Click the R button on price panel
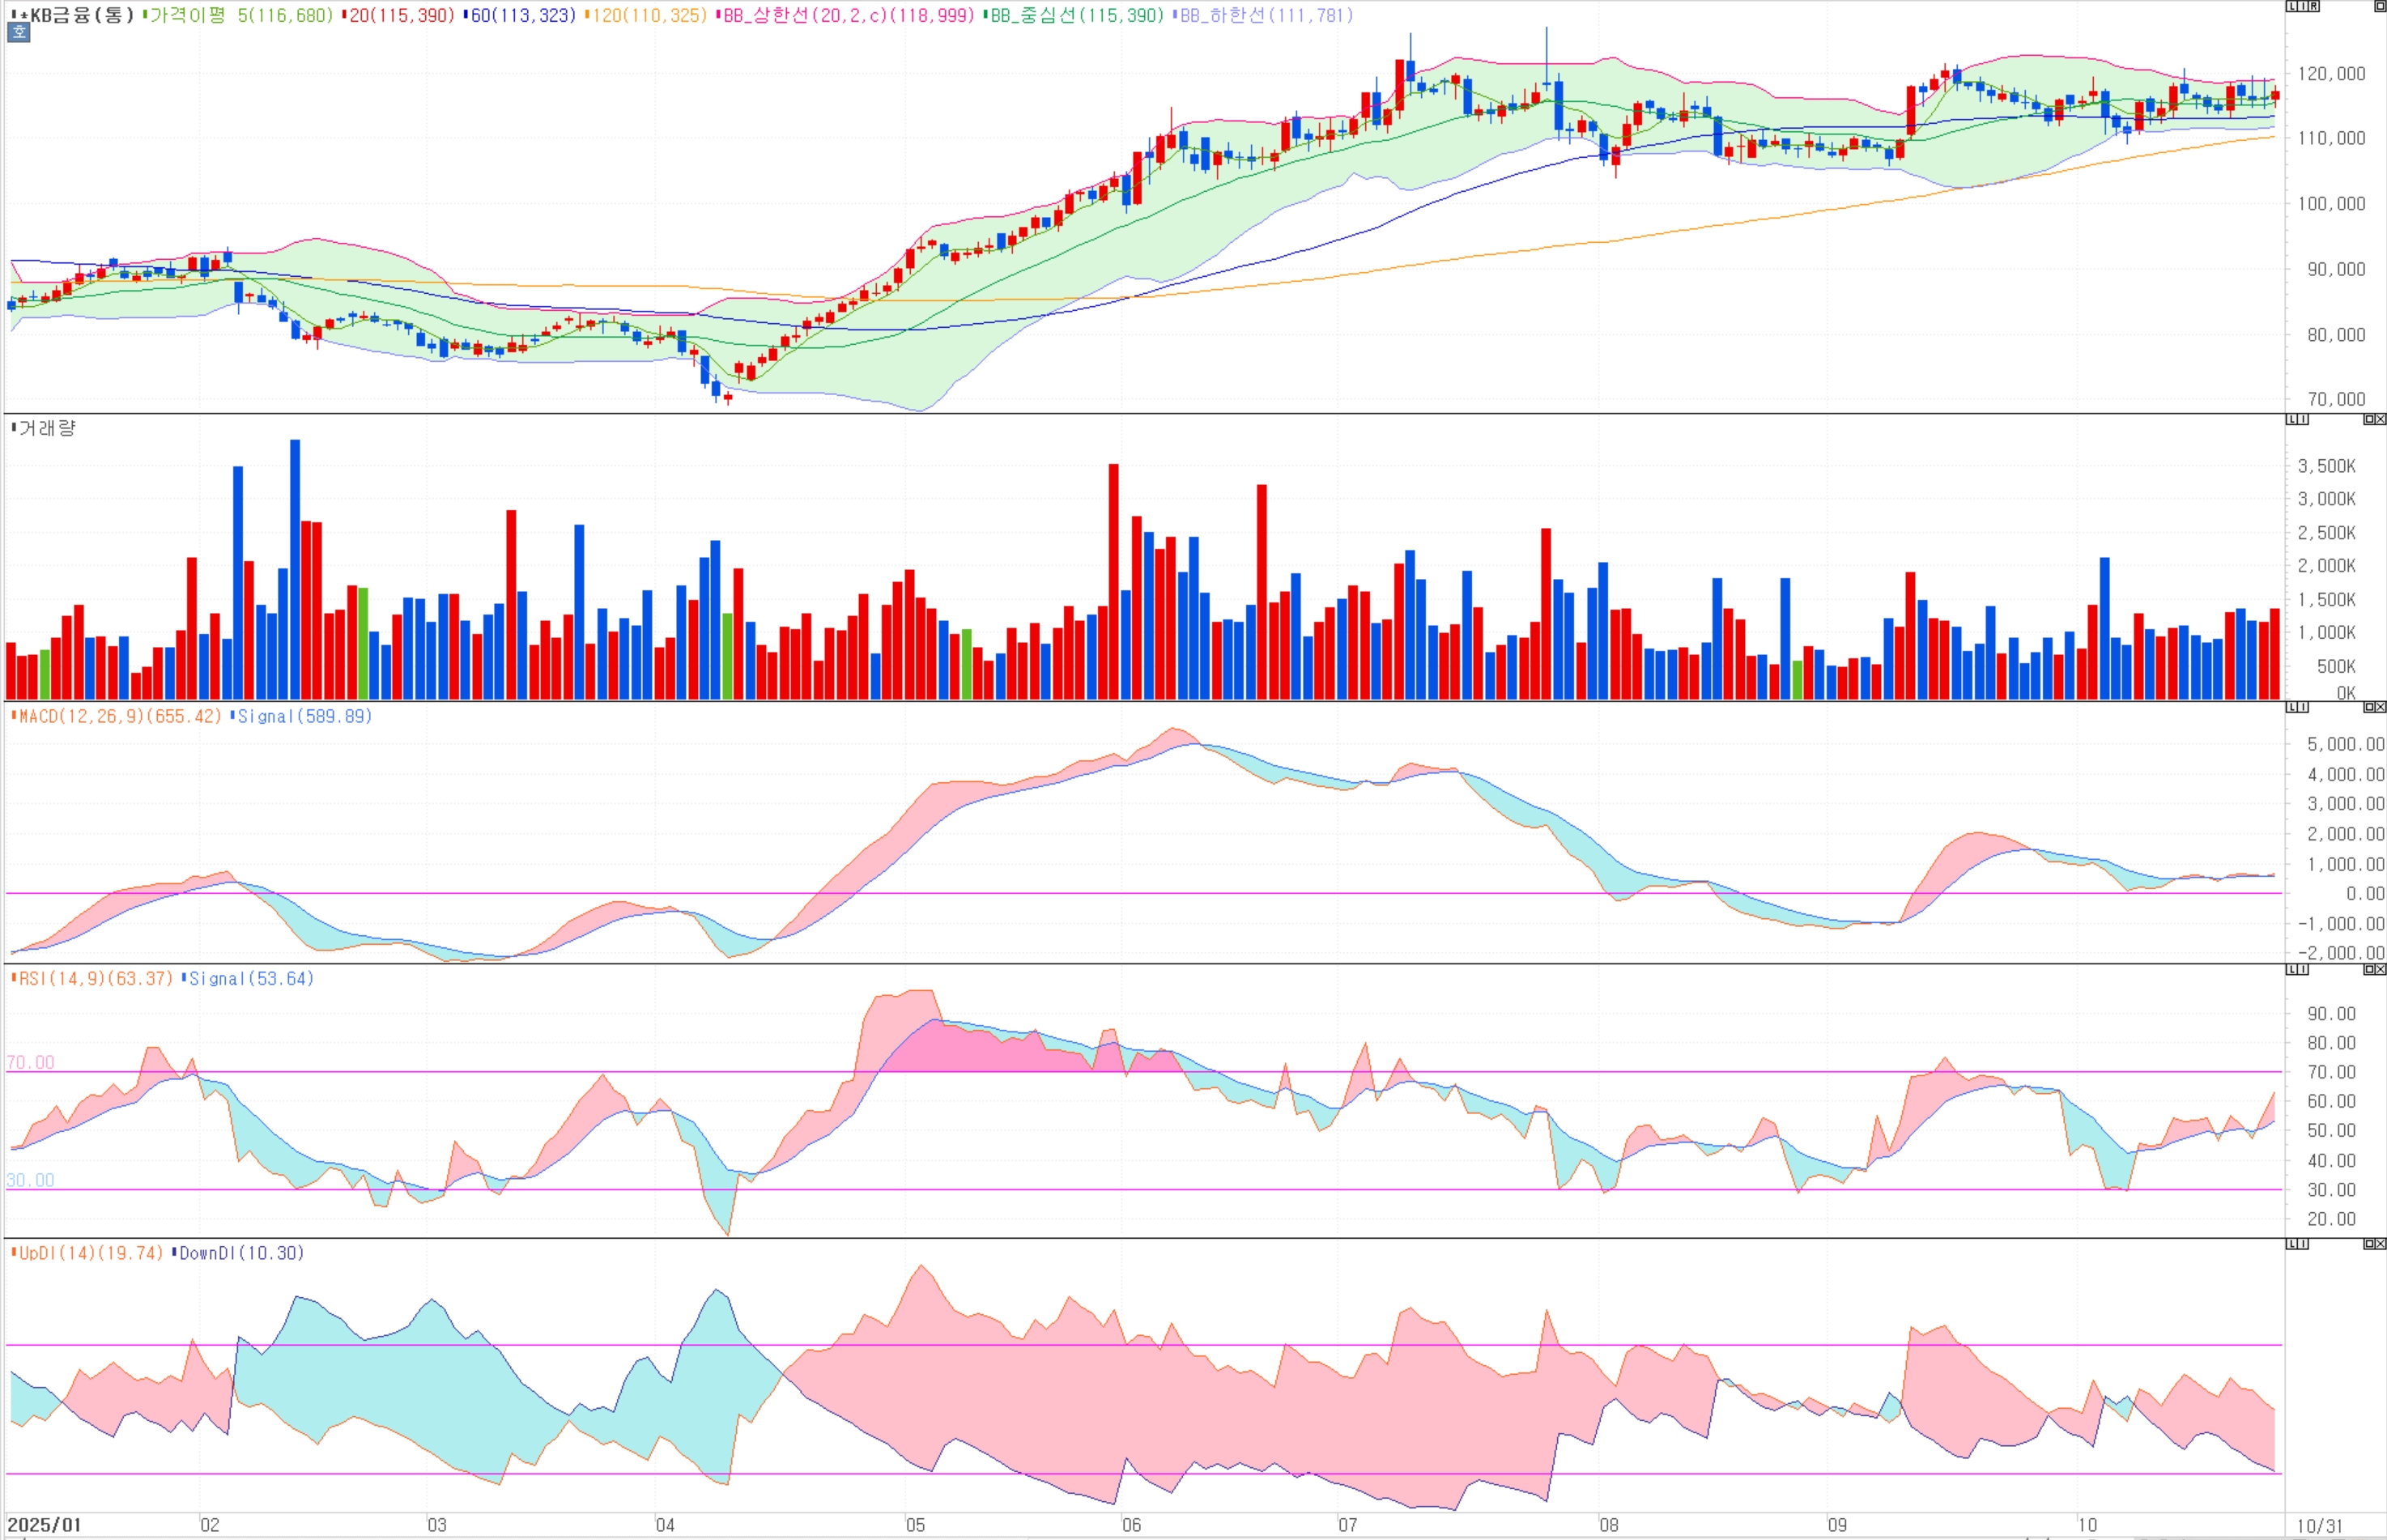 pyautogui.click(x=2314, y=6)
